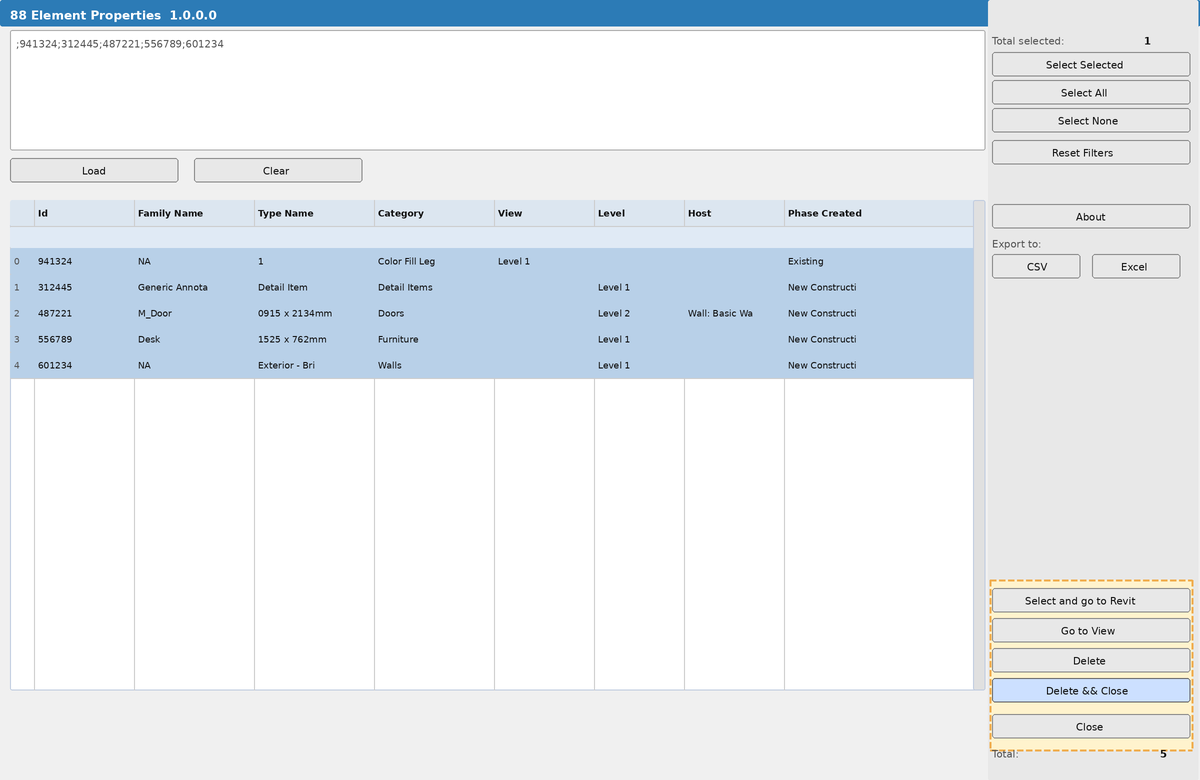This screenshot has height=780, width=1200.
Task: Click Select and go to Revit
Action: click(x=1090, y=600)
